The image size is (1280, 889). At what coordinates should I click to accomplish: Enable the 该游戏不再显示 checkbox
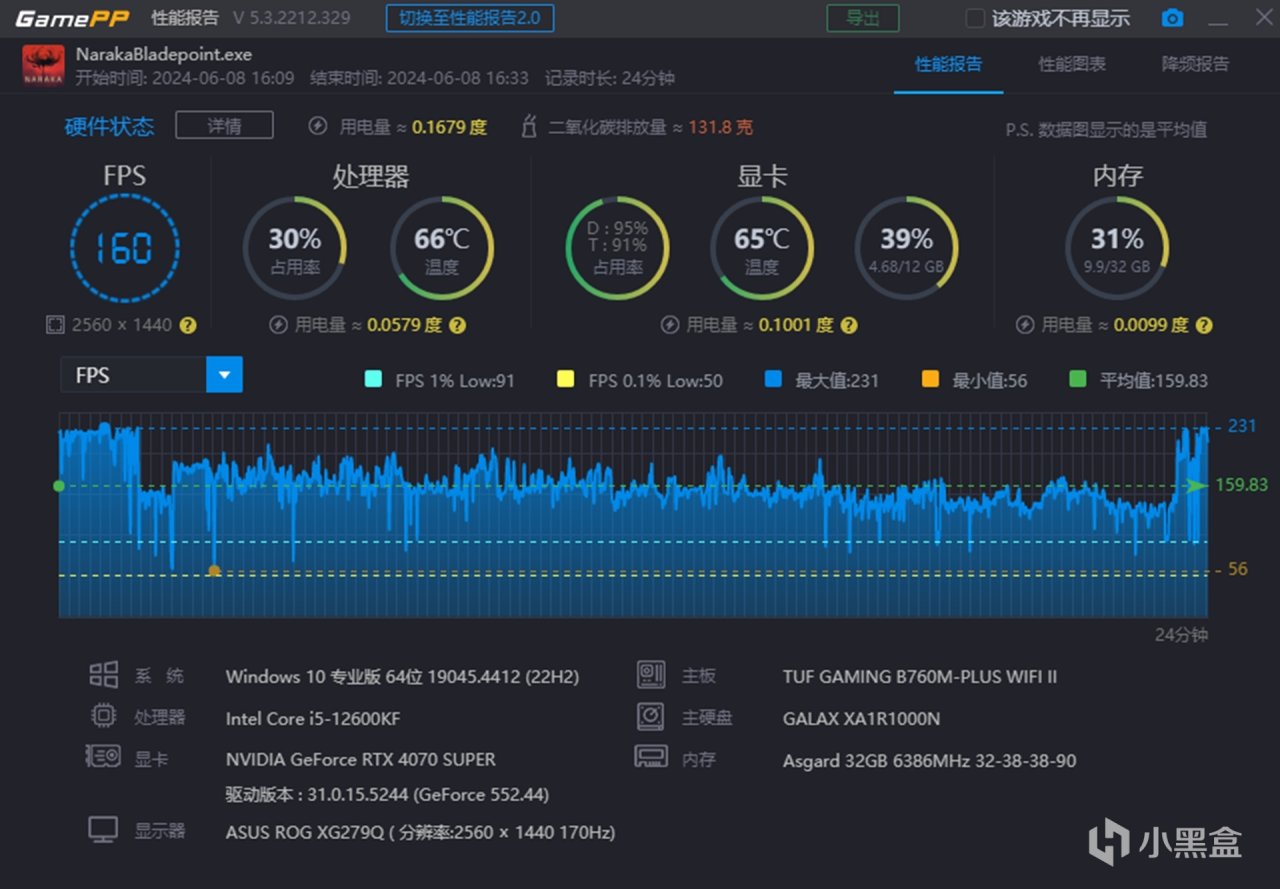(x=975, y=19)
